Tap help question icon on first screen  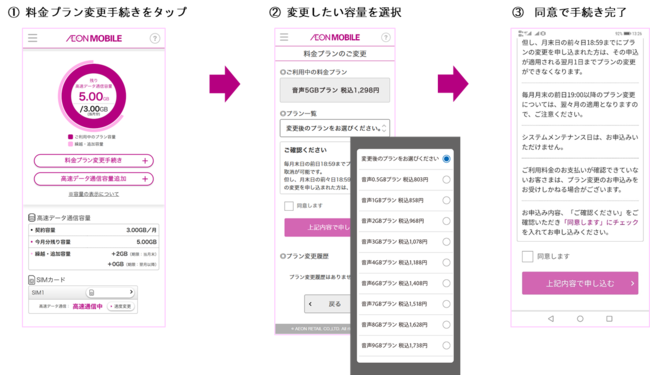pyautogui.click(x=155, y=39)
